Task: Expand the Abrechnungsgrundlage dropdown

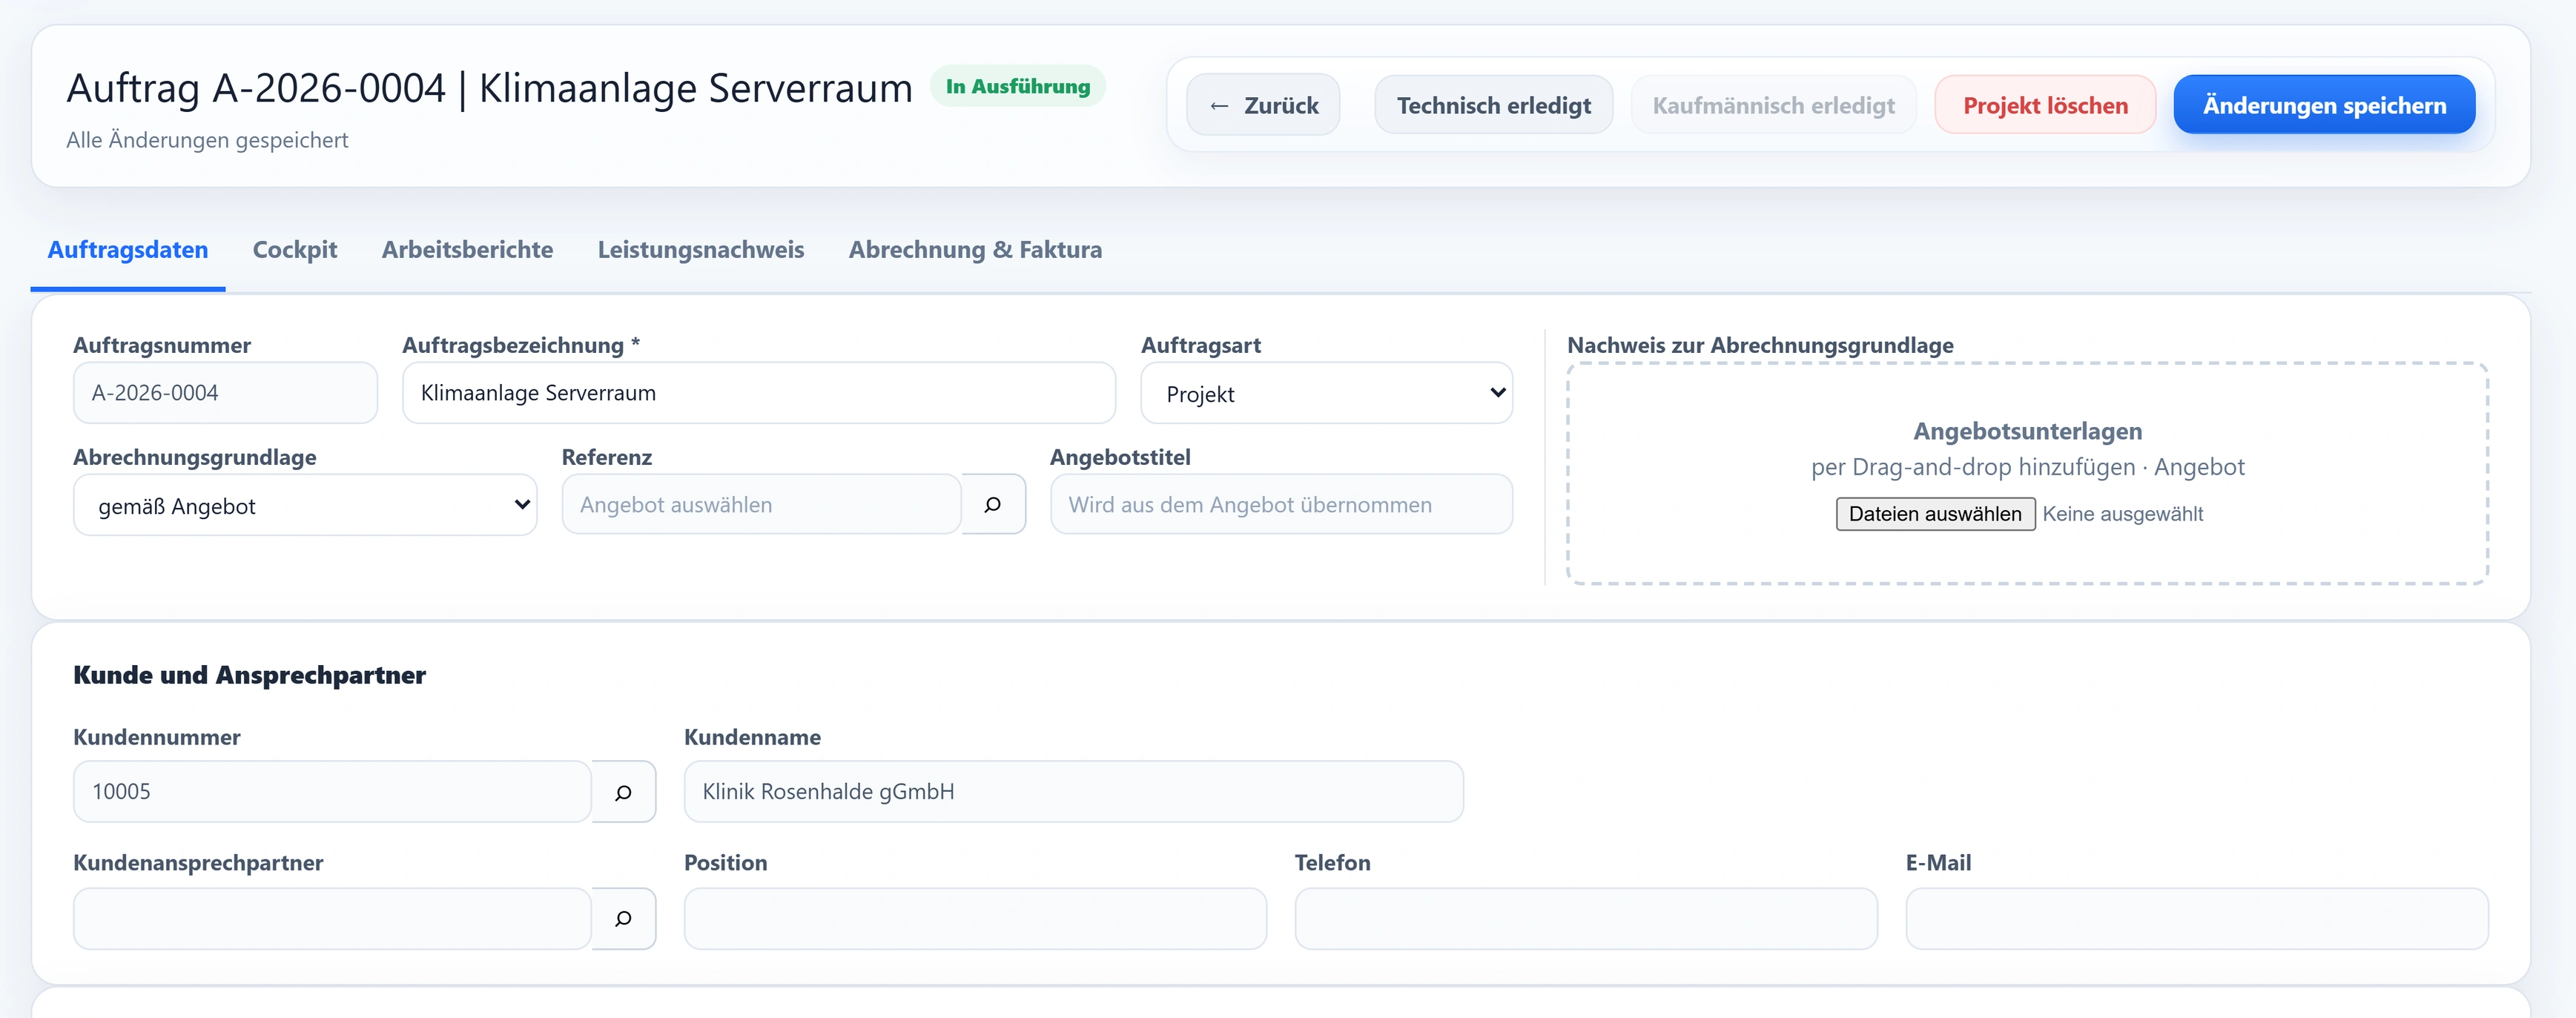Action: 305,505
